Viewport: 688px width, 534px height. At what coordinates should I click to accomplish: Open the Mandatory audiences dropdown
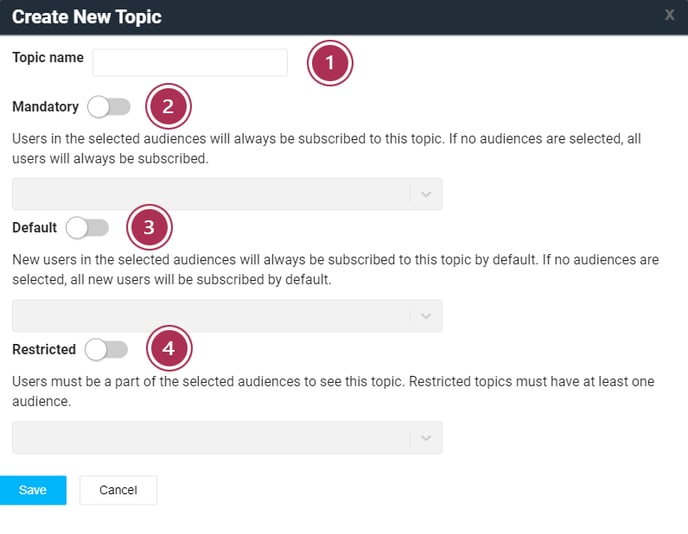(227, 194)
